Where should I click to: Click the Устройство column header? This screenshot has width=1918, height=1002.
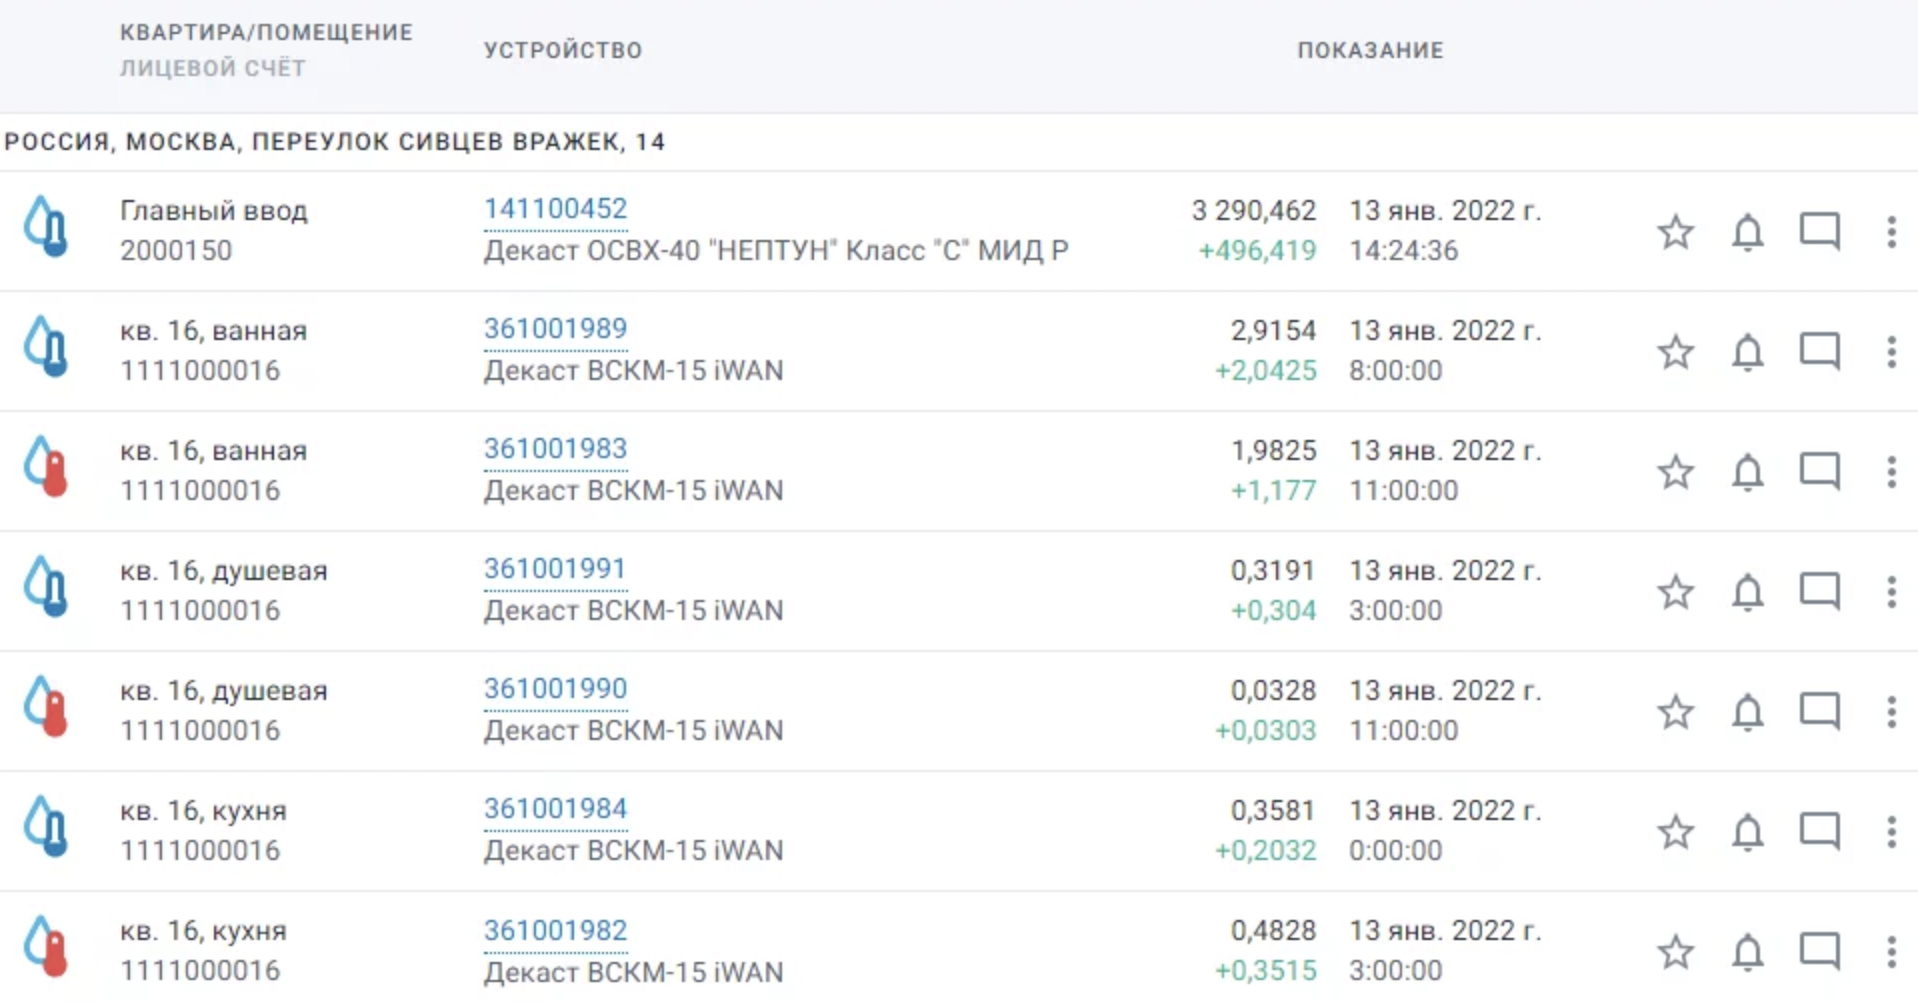coord(562,50)
